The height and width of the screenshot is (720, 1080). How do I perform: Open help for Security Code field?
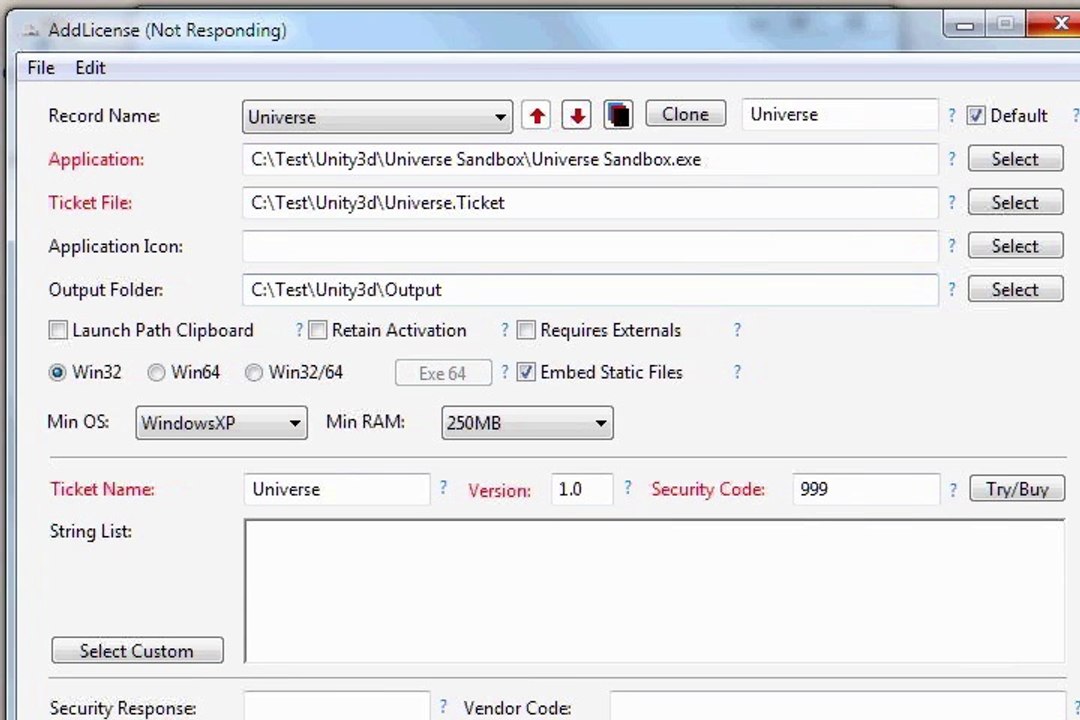pyautogui.click(x=953, y=490)
